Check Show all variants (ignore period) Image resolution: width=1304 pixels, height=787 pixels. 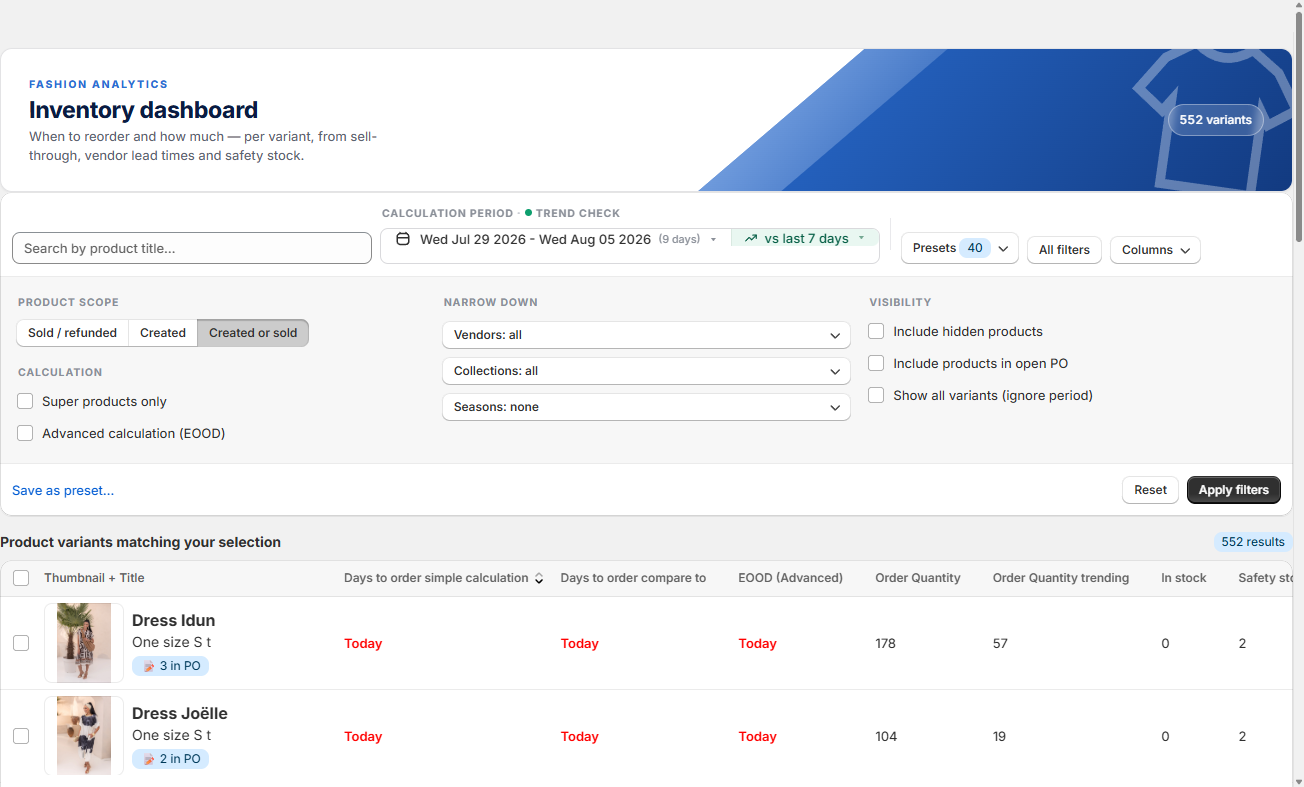(876, 395)
